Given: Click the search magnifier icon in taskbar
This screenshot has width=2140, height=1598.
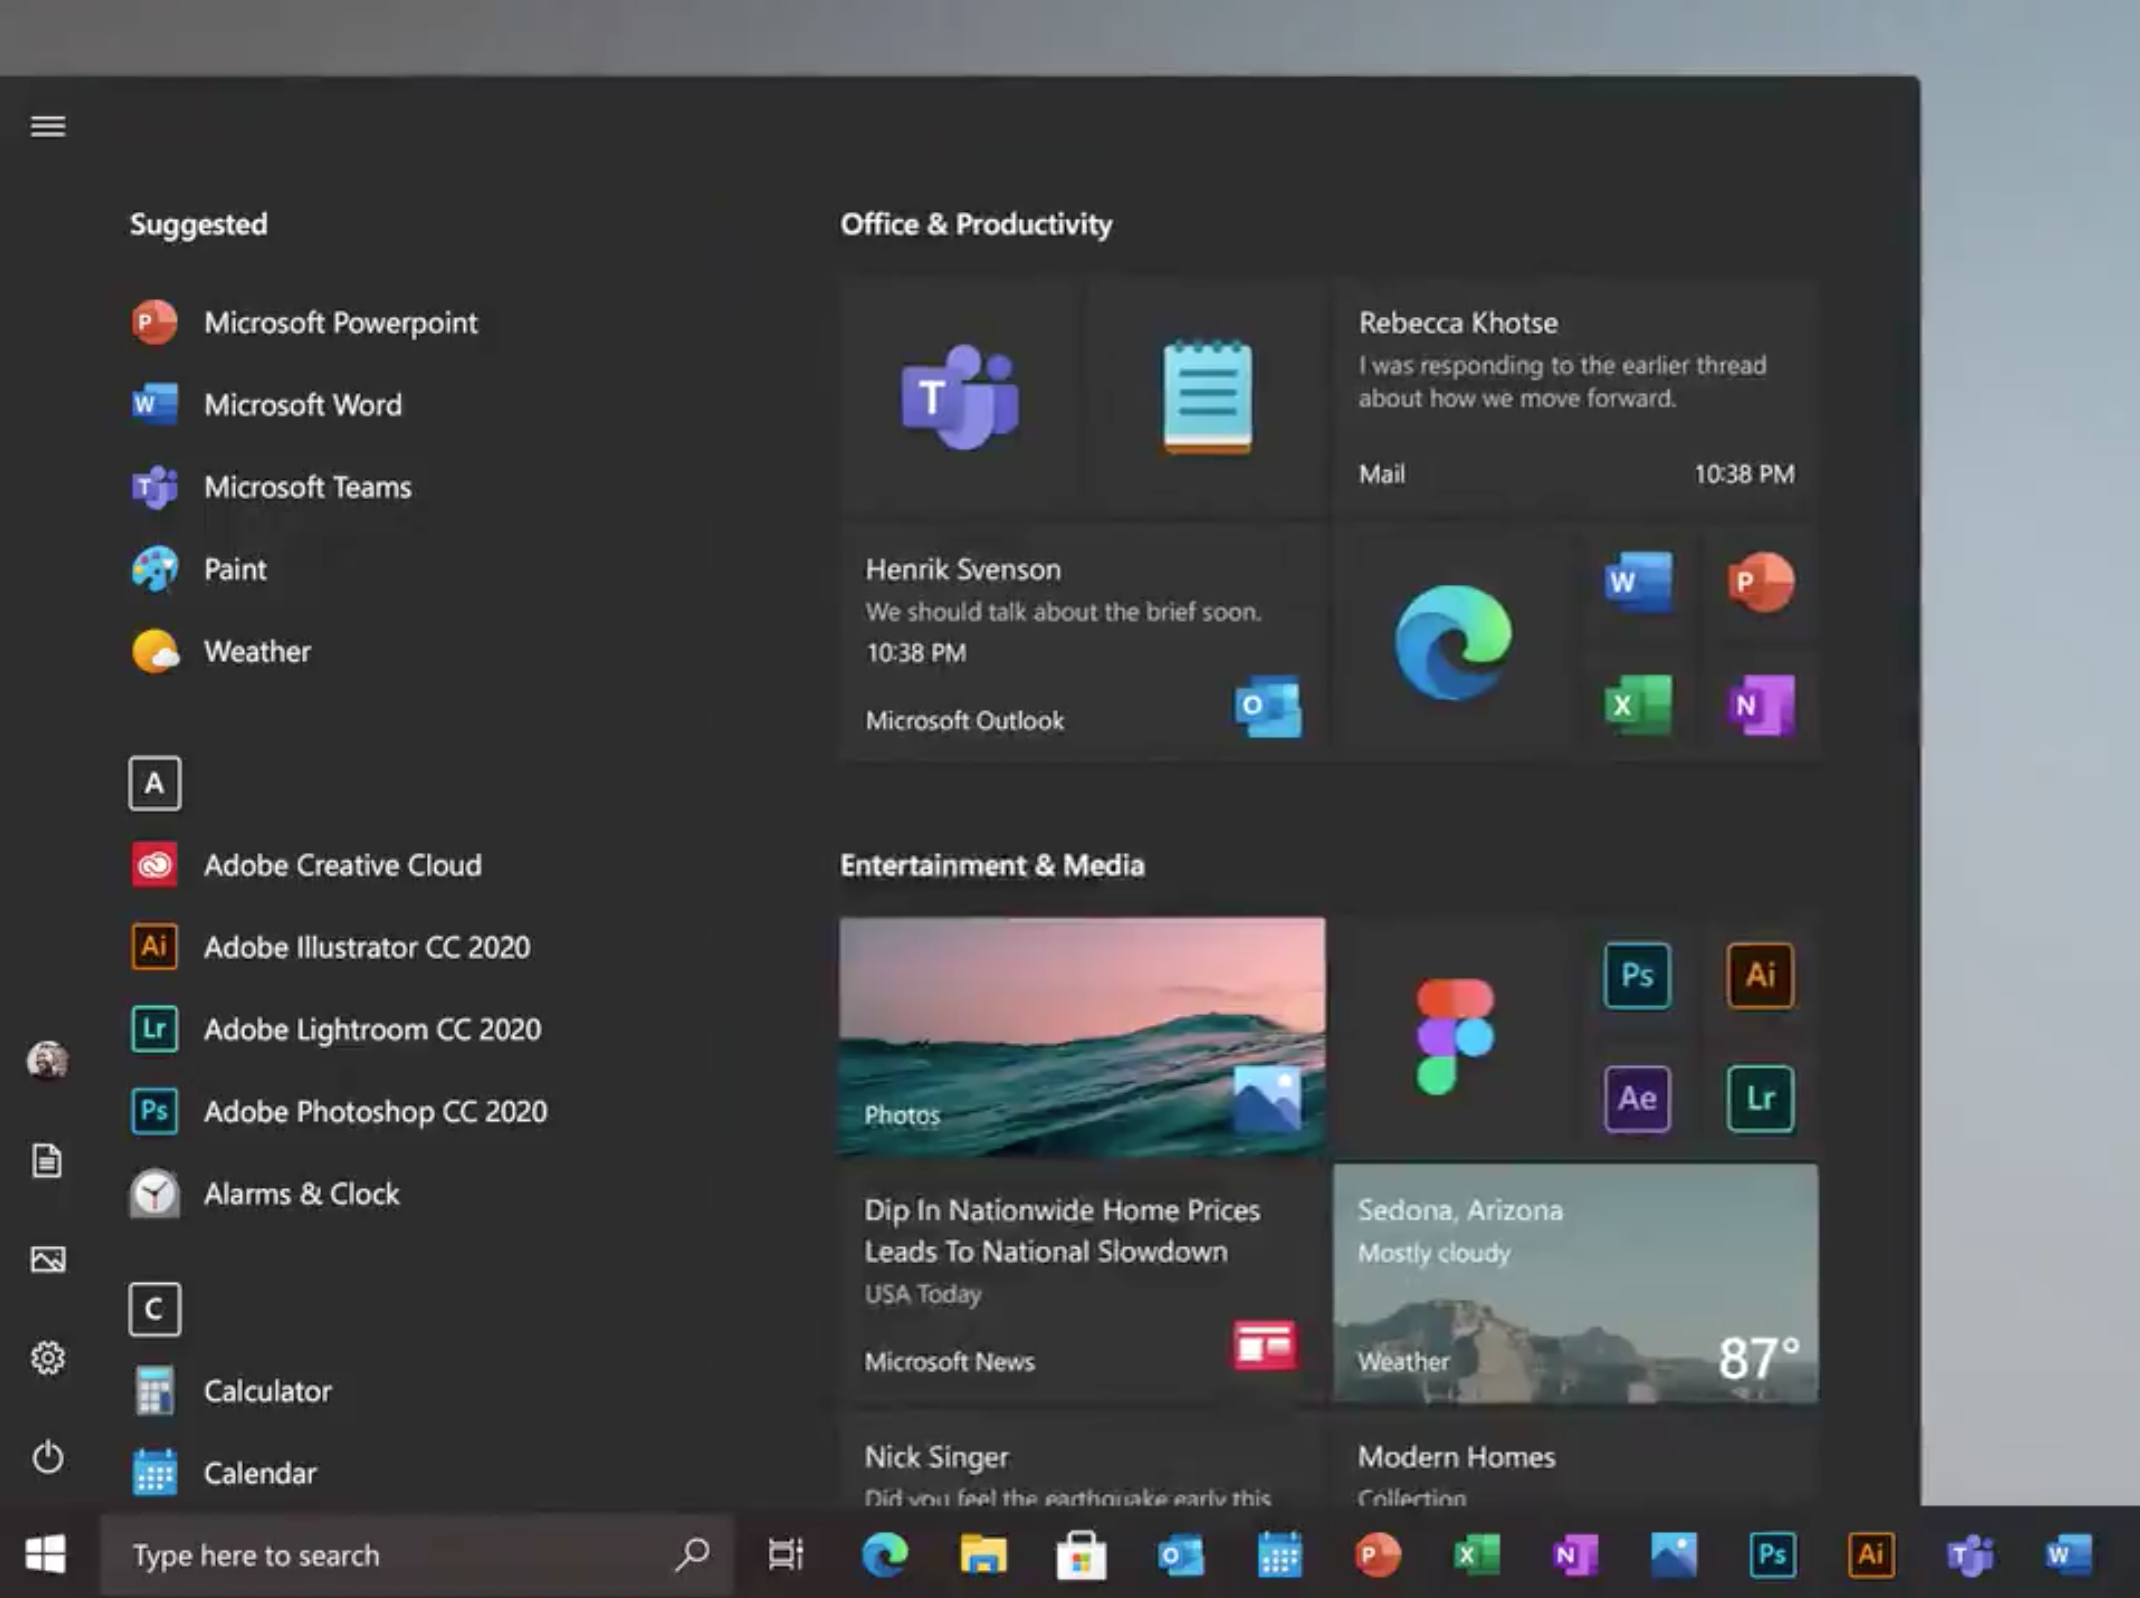Looking at the screenshot, I should pos(692,1554).
